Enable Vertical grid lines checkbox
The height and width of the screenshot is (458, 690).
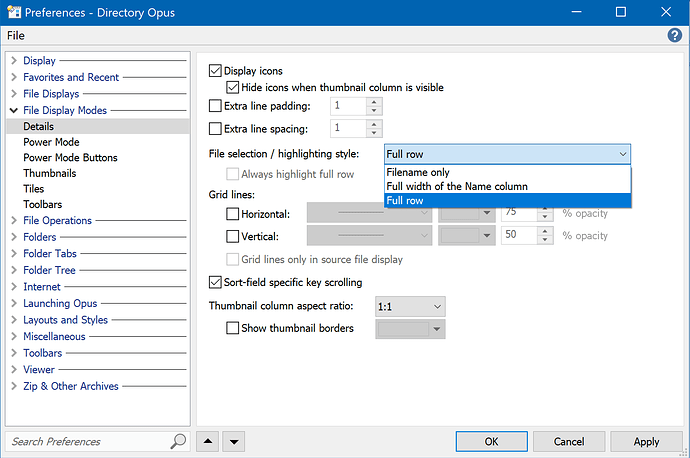point(232,236)
